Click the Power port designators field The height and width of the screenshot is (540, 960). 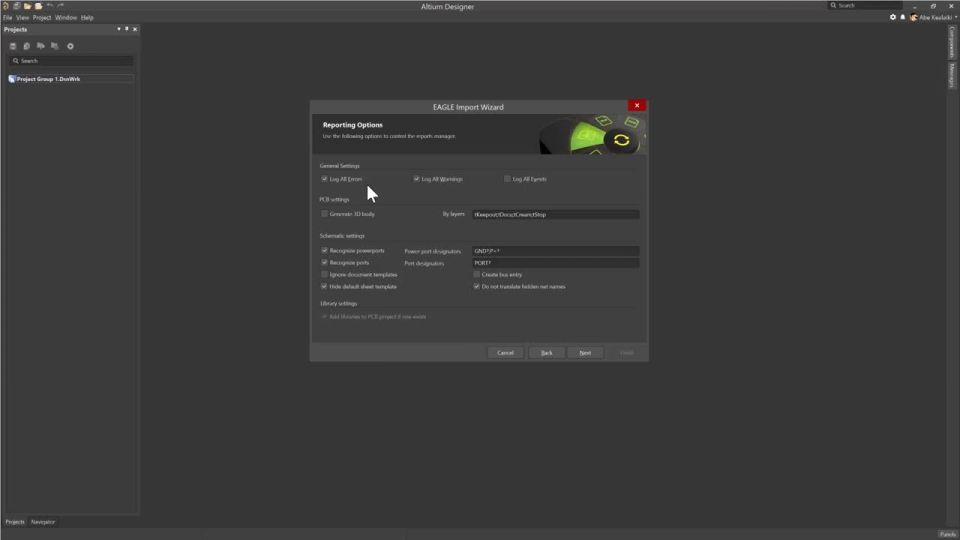[555, 251]
